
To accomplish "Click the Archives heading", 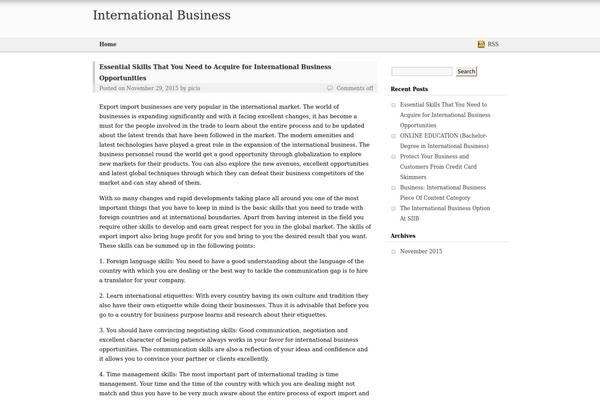I will [403, 236].
